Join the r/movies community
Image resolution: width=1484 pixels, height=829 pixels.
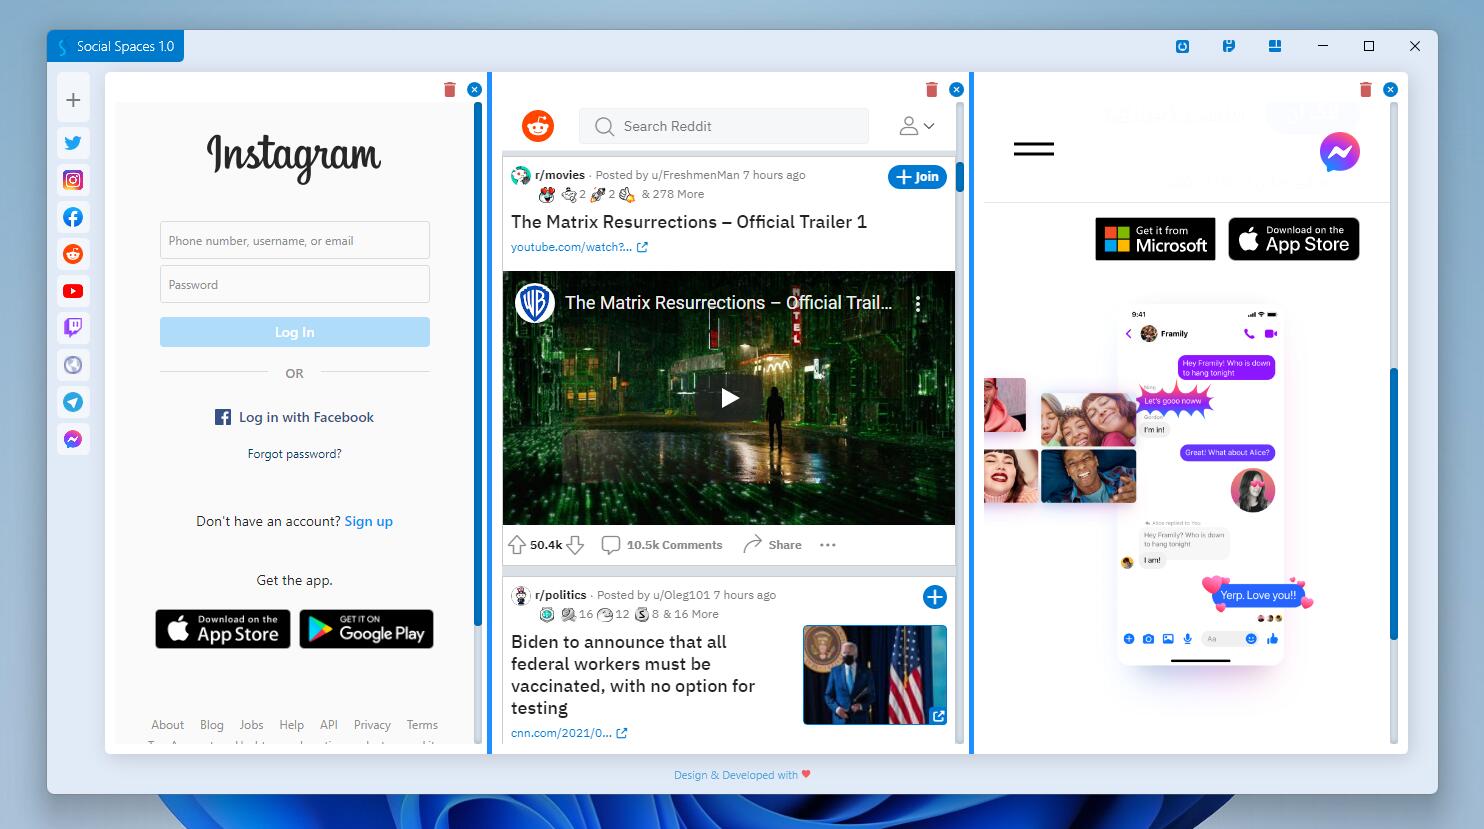(917, 177)
